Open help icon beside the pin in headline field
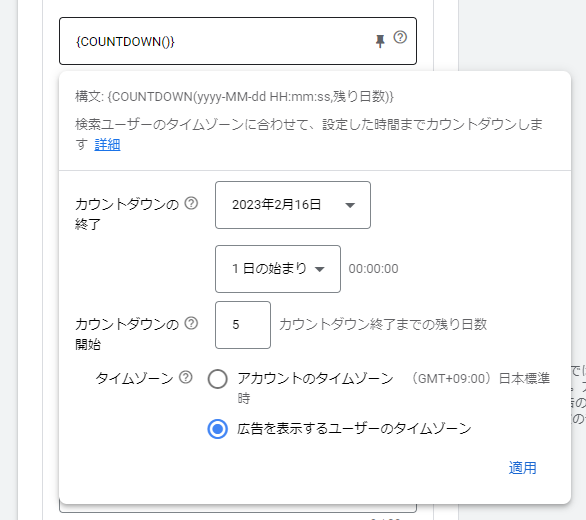 pos(400,37)
